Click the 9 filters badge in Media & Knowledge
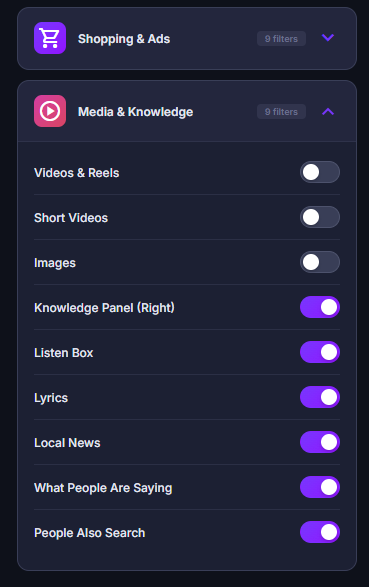 (281, 112)
